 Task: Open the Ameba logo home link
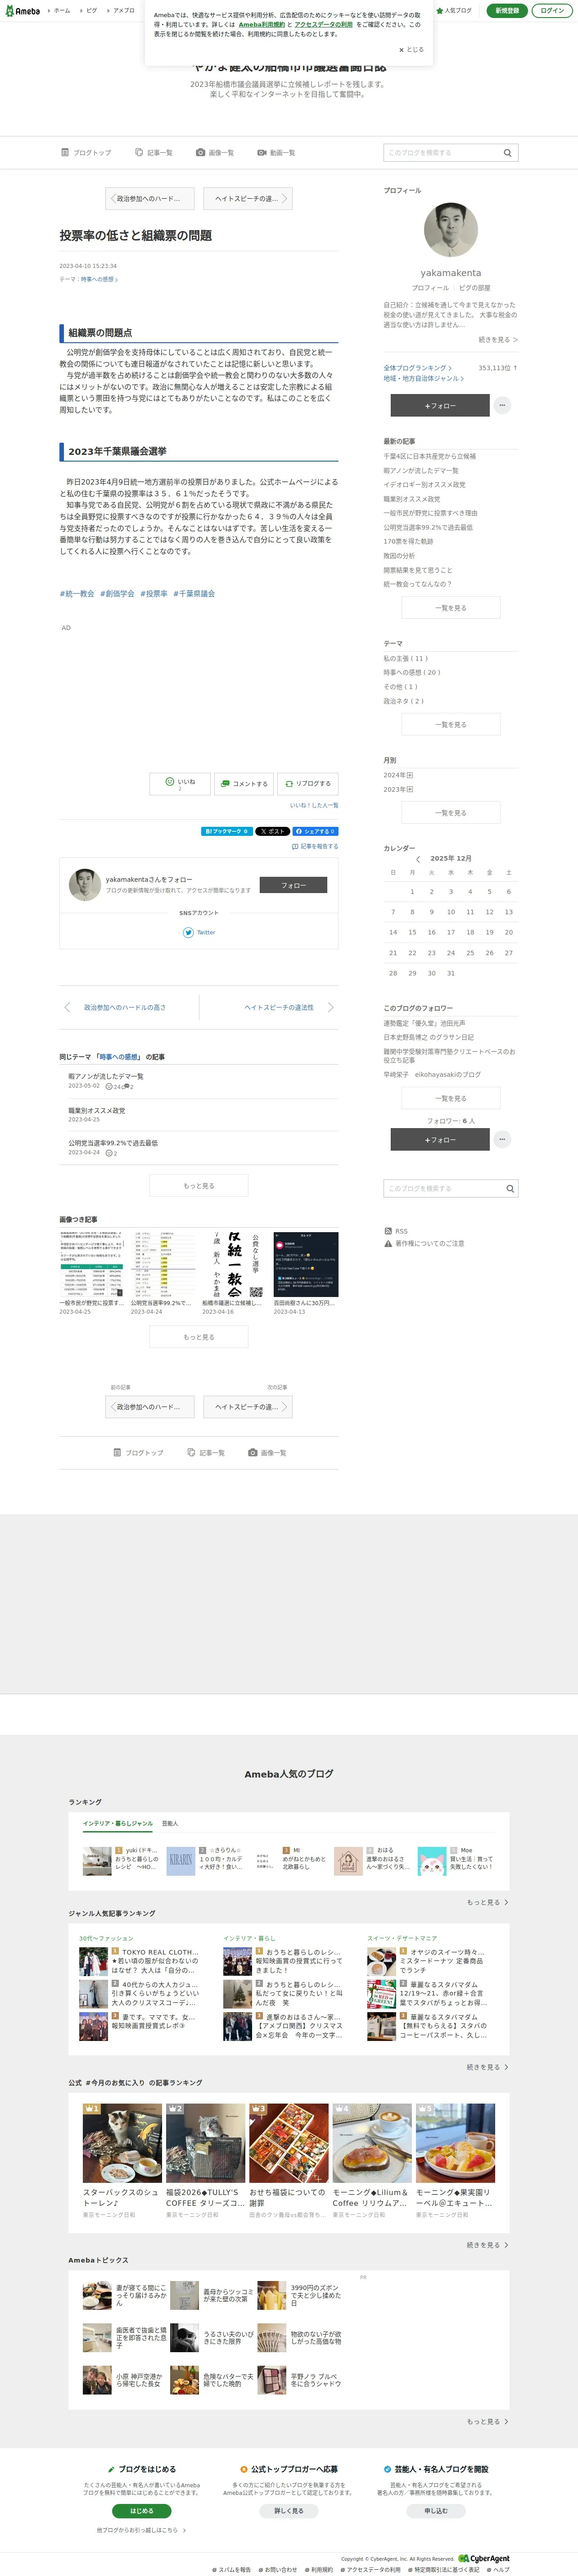point(22,11)
